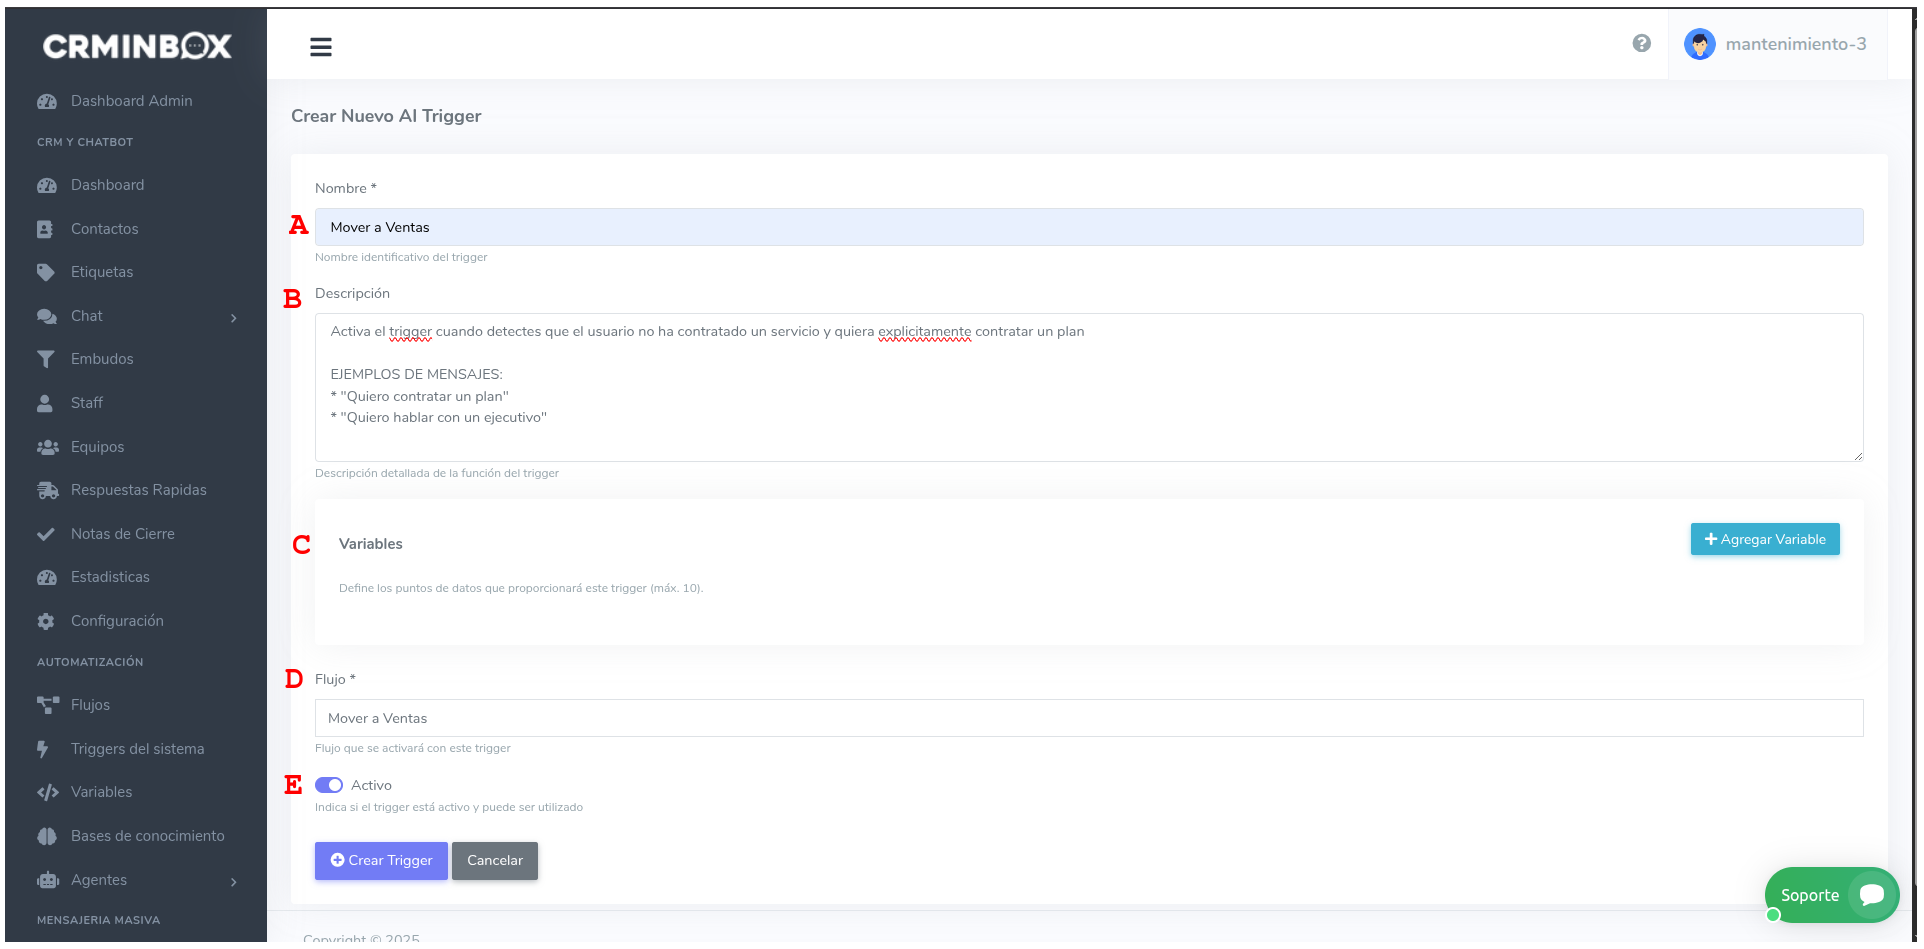Open Bases de conocimiento brain icon
Screen dimensions: 1924x949
coord(46,836)
